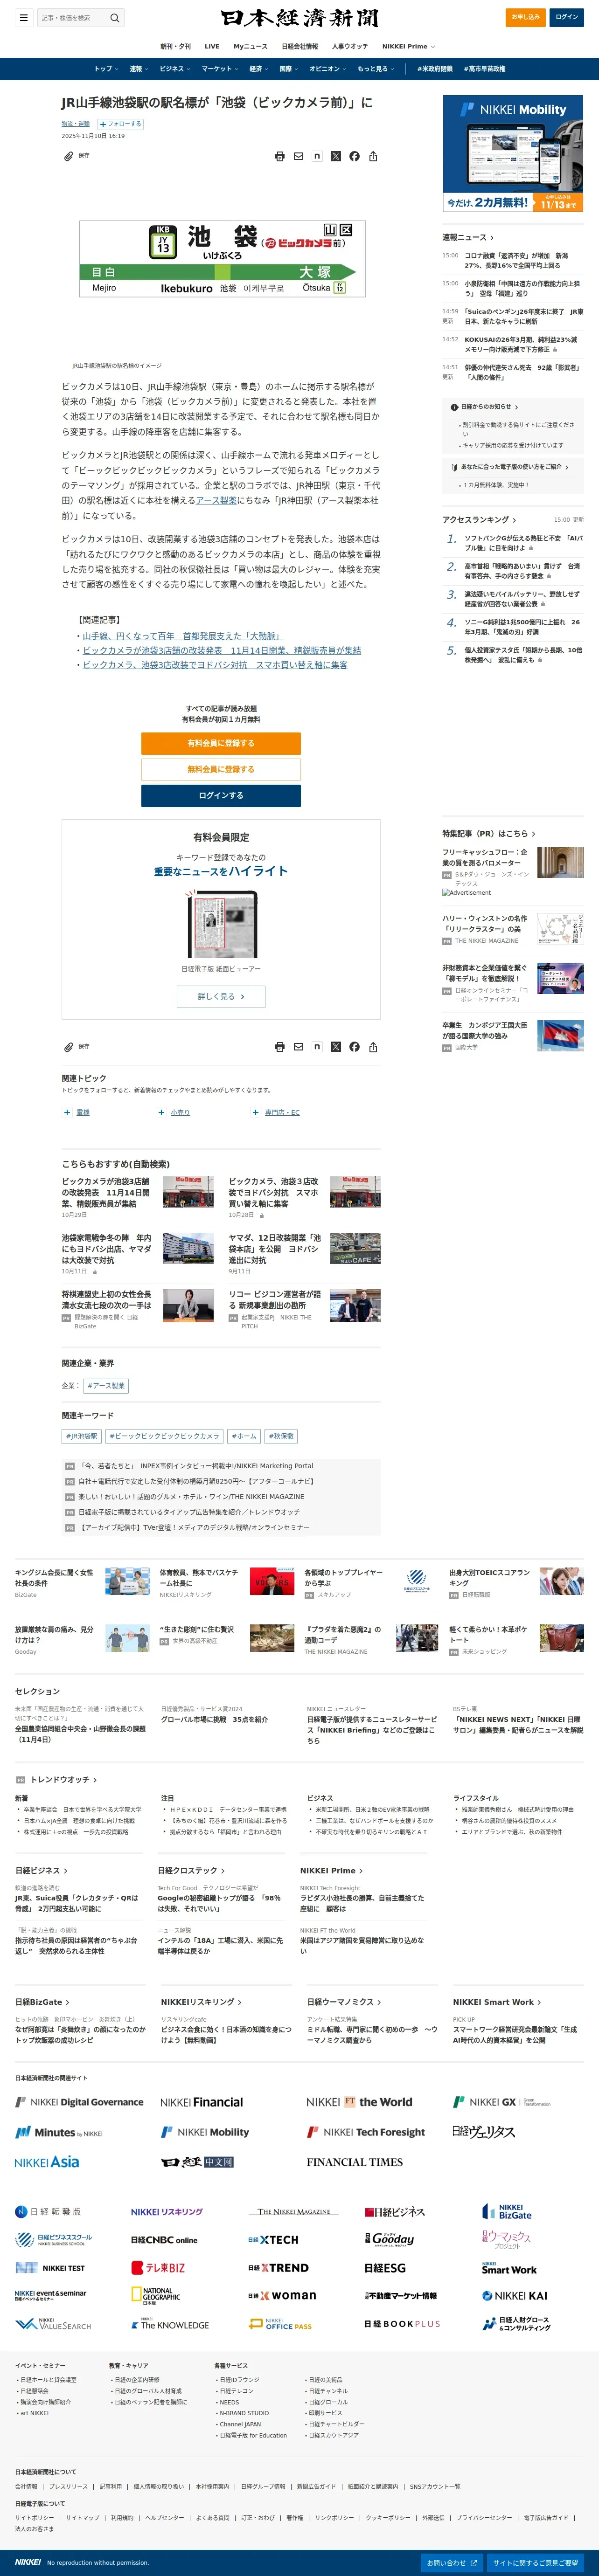Click the bottom upload share icon
The width and height of the screenshot is (599, 2576).
373,1047
